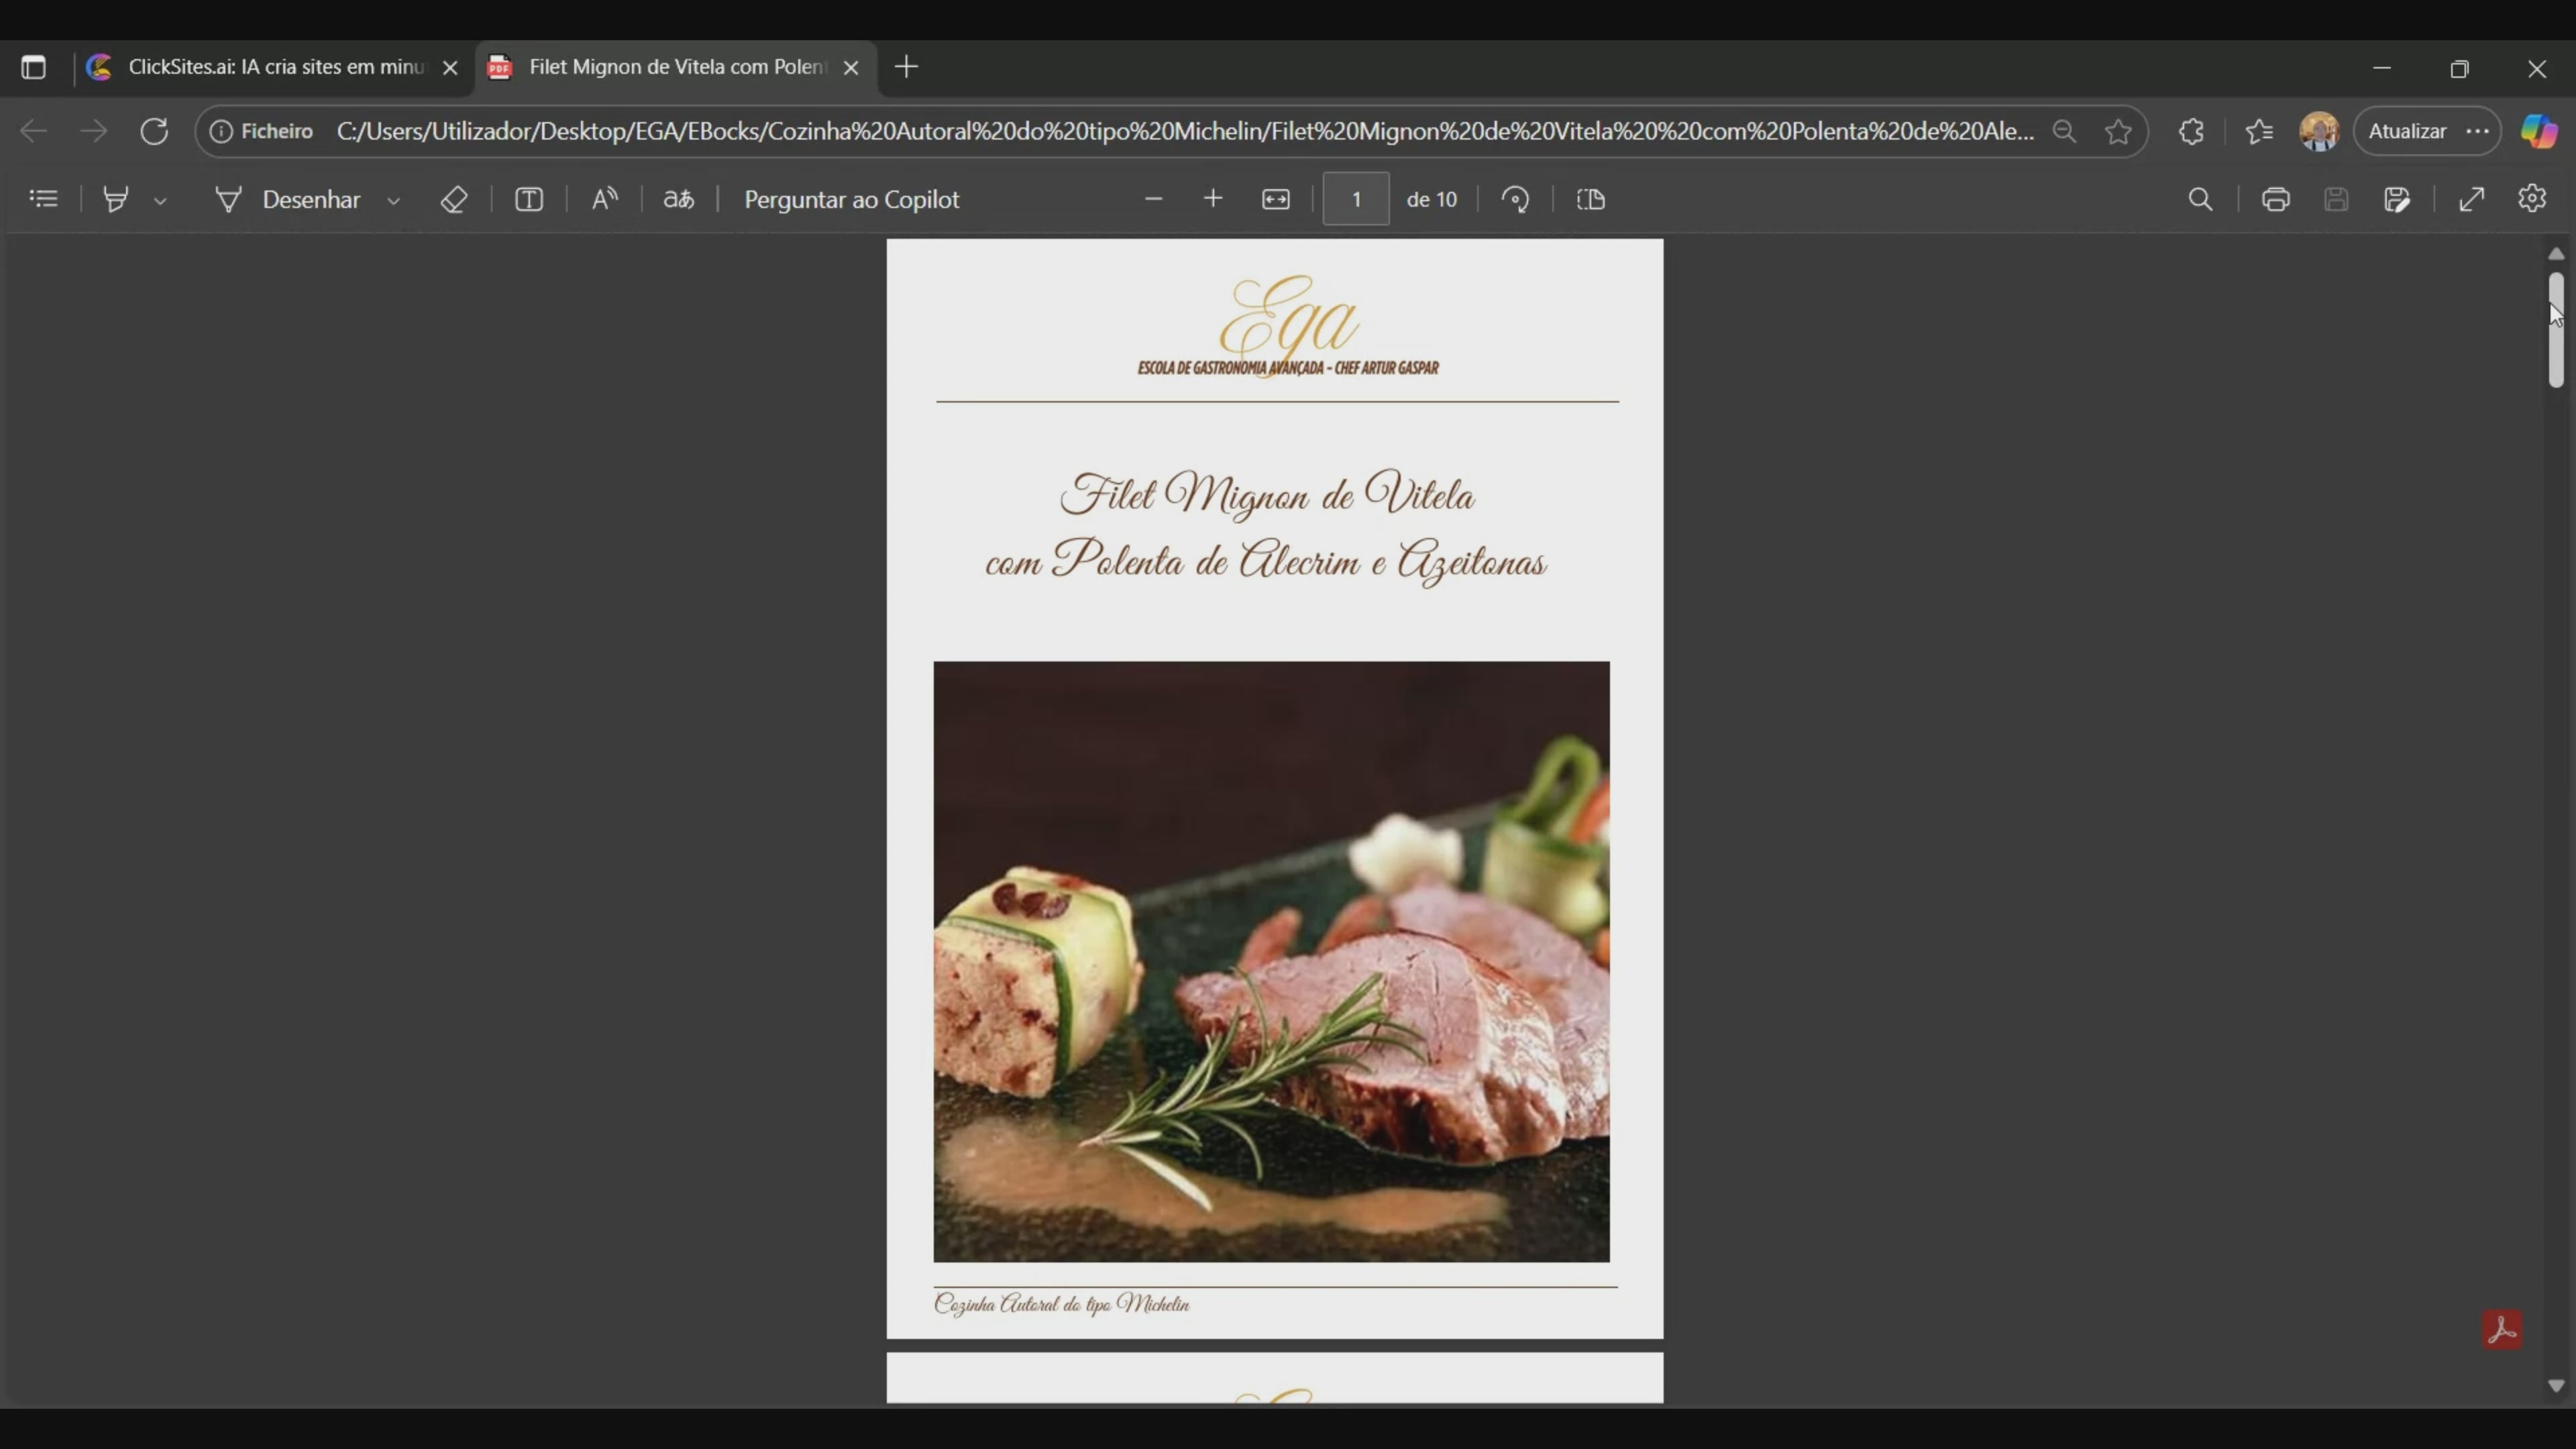
Task: Add a text box annotation
Action: [529, 199]
